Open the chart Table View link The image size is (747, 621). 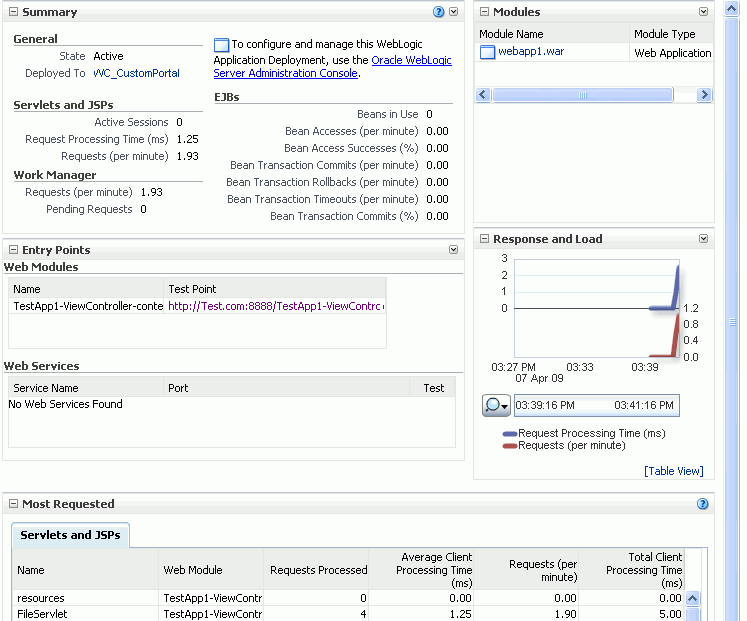tap(673, 471)
